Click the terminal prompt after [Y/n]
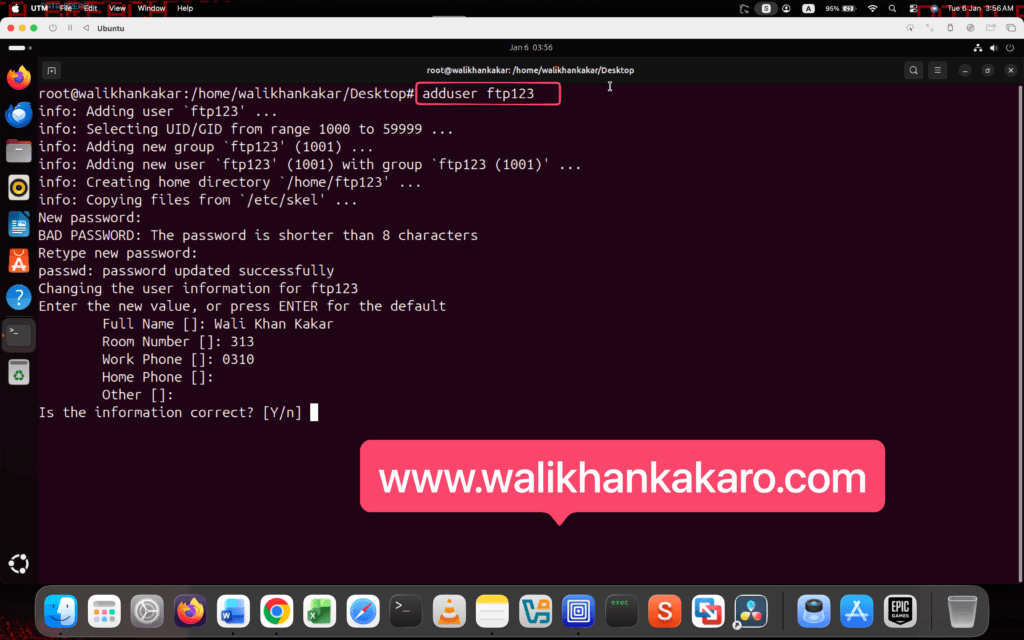Viewport: 1024px width, 640px height. tap(314, 412)
